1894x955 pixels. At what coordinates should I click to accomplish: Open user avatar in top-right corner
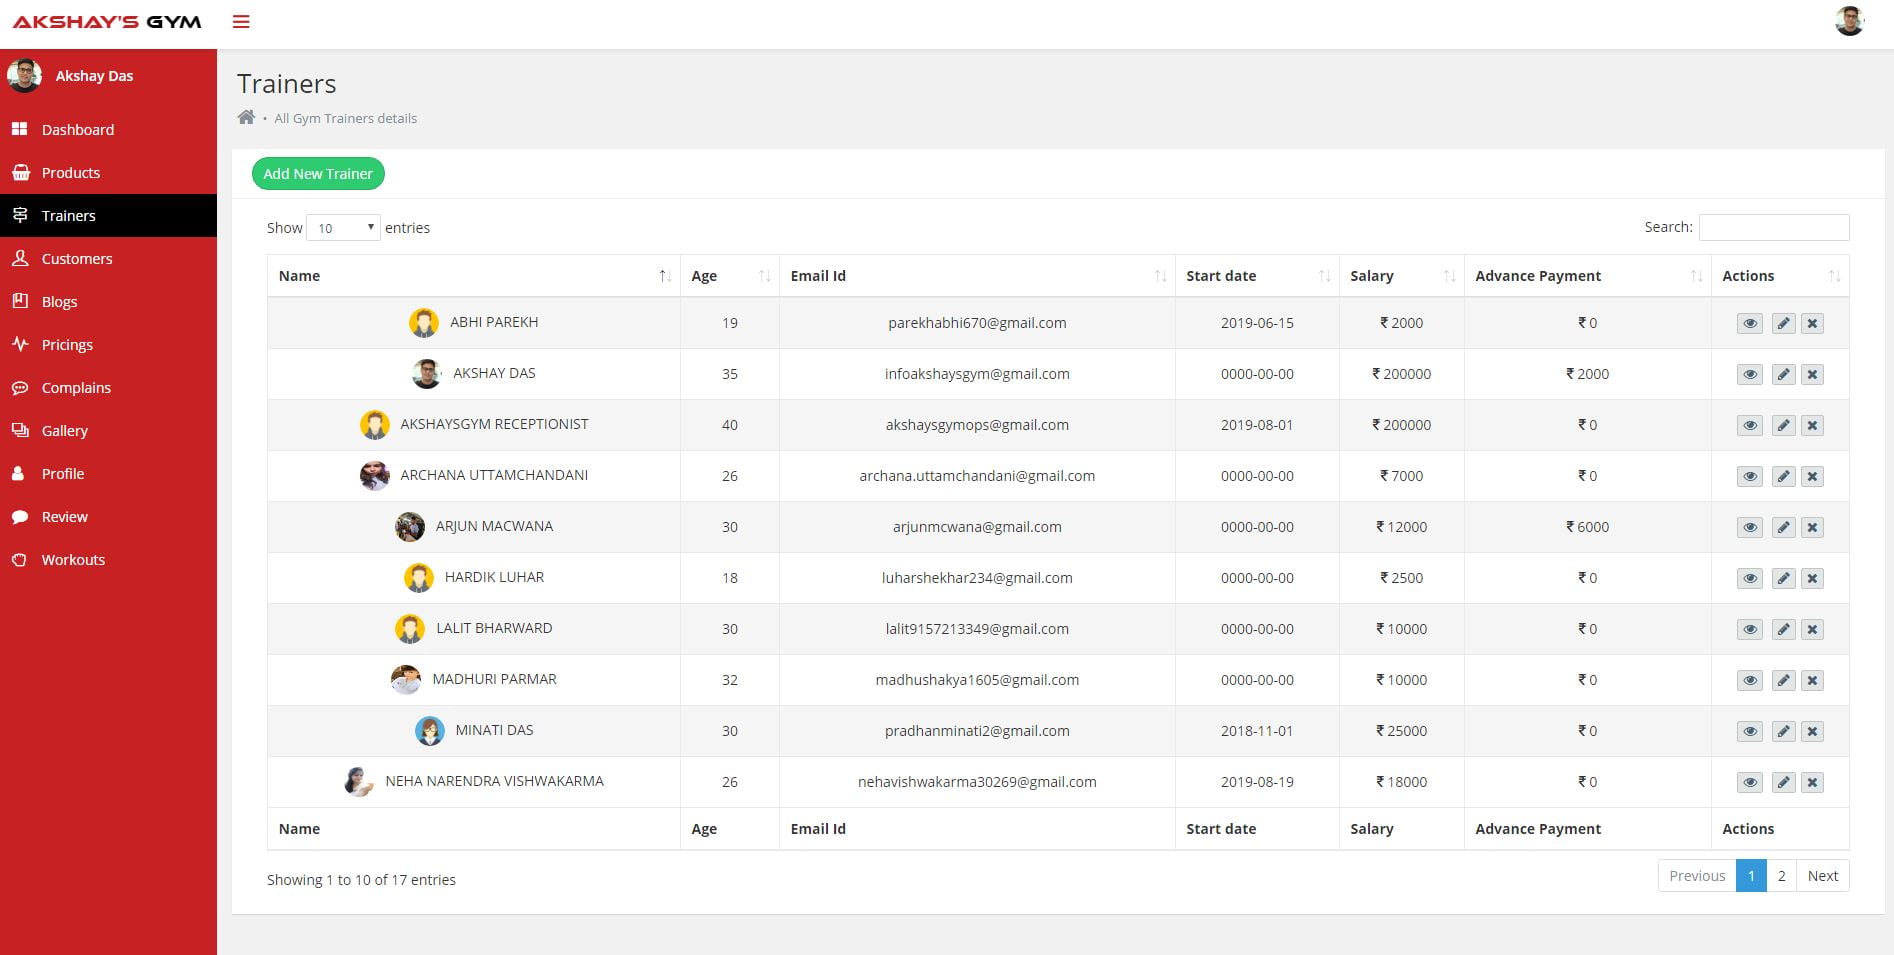[1849, 21]
